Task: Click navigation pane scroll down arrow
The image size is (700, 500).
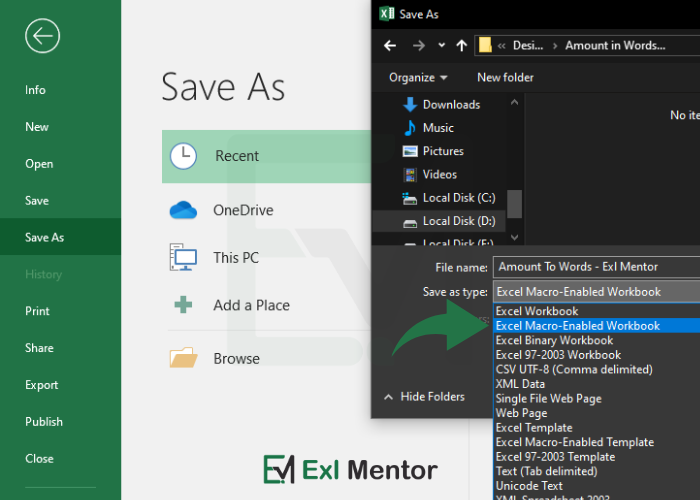Action: pyautogui.click(x=514, y=238)
